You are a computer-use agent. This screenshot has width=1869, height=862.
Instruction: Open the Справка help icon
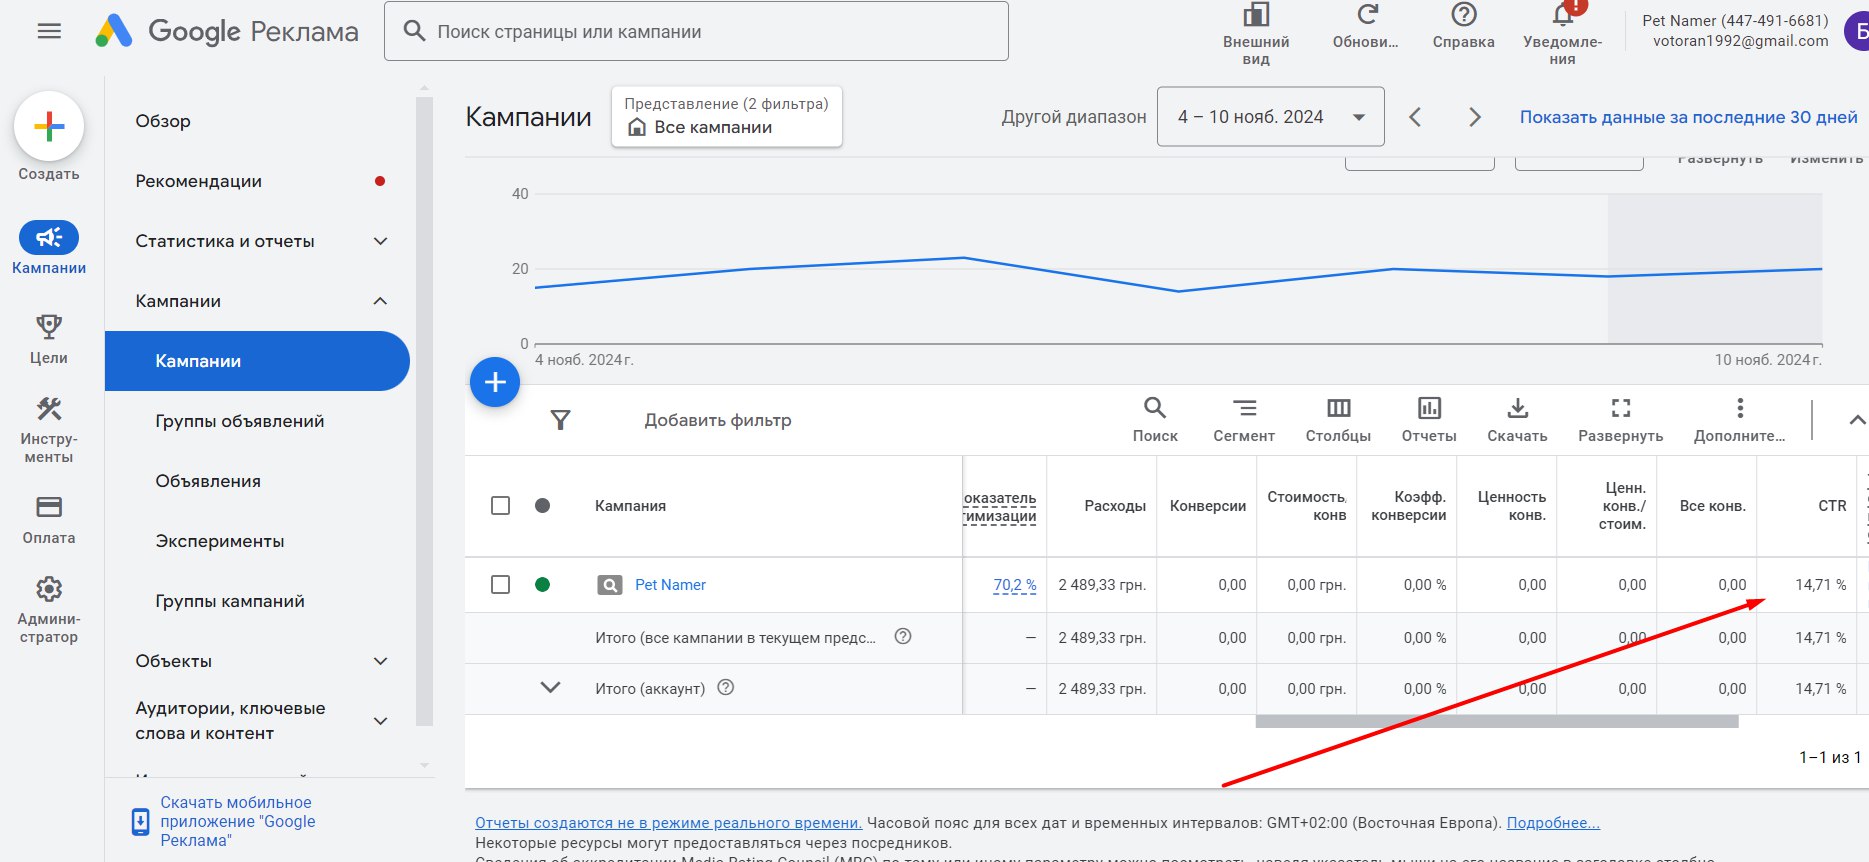(x=1464, y=15)
